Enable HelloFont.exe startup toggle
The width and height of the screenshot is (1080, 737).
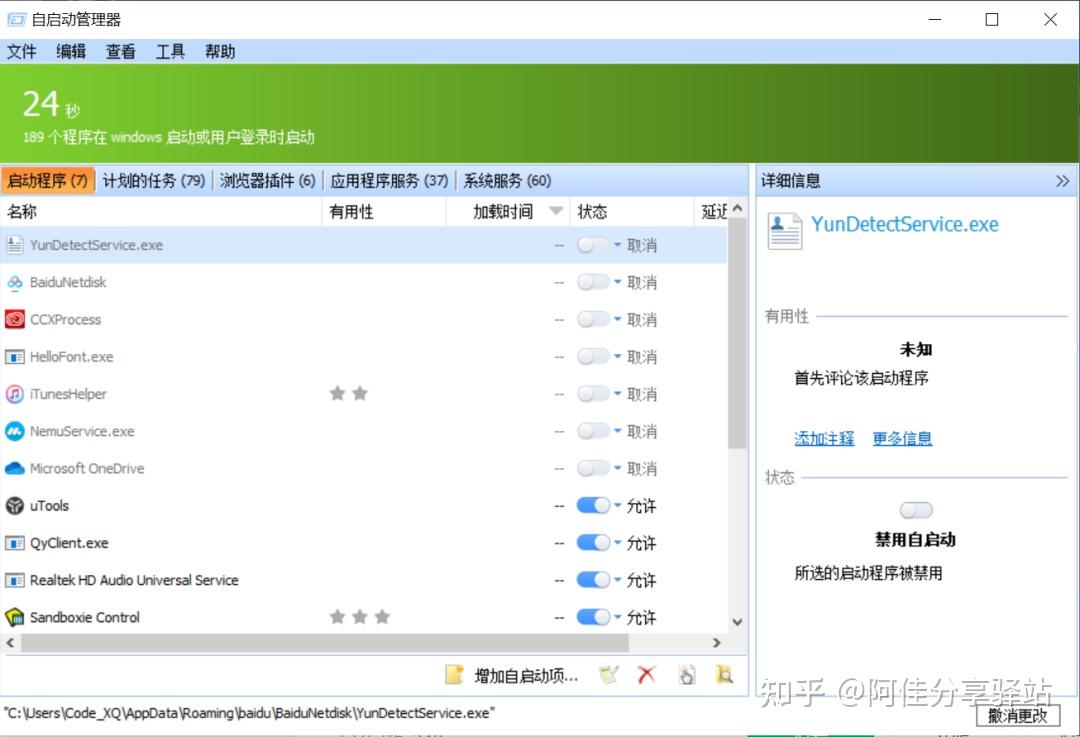[593, 357]
